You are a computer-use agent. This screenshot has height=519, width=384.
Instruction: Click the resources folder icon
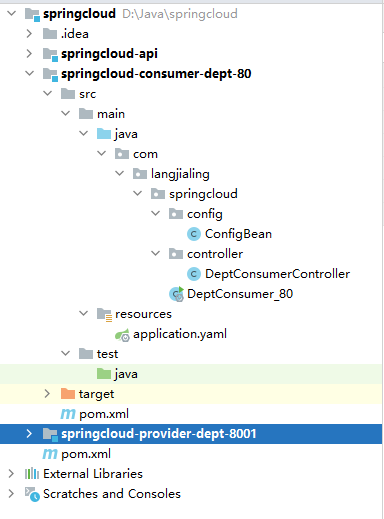[104, 314]
